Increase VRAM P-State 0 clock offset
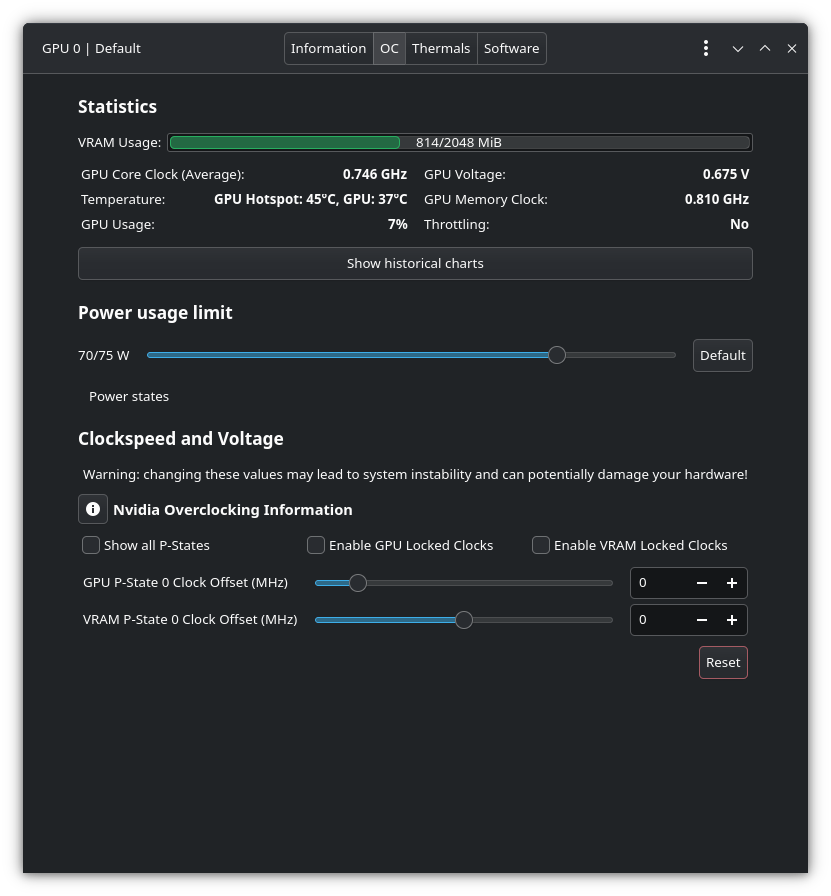 [x=732, y=620]
